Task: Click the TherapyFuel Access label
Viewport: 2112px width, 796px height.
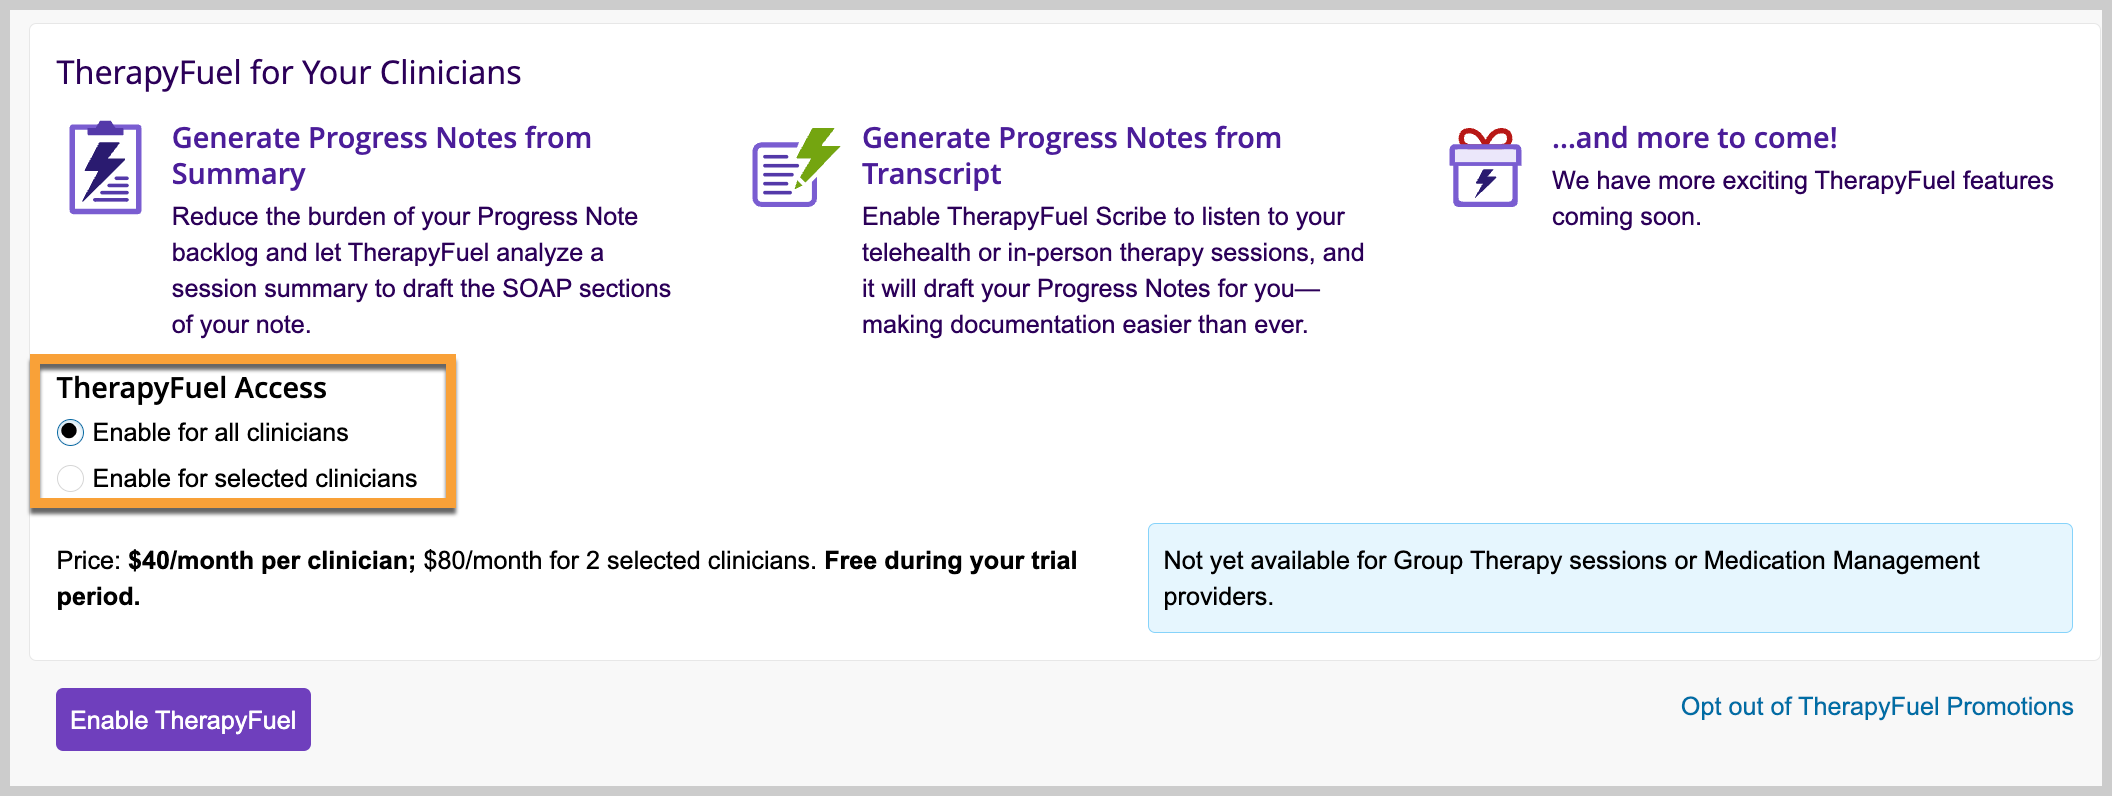Action: point(192,387)
